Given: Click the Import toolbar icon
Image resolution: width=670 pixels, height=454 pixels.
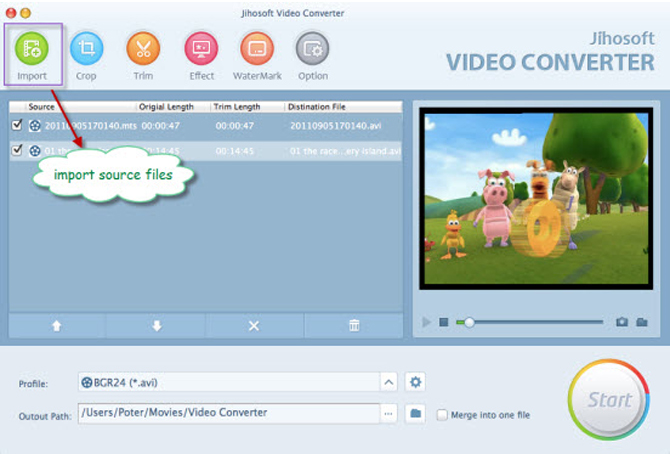Looking at the screenshot, I should pos(32,48).
